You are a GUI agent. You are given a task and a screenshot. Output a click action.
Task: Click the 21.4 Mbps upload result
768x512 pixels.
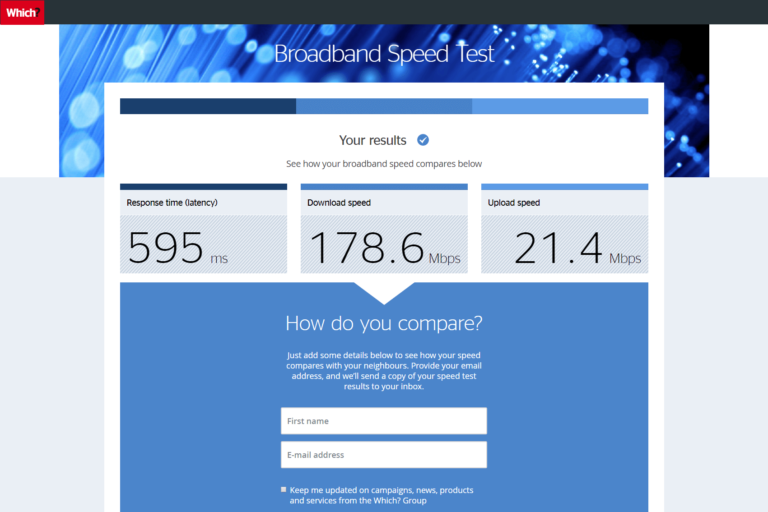pyautogui.click(x=576, y=249)
